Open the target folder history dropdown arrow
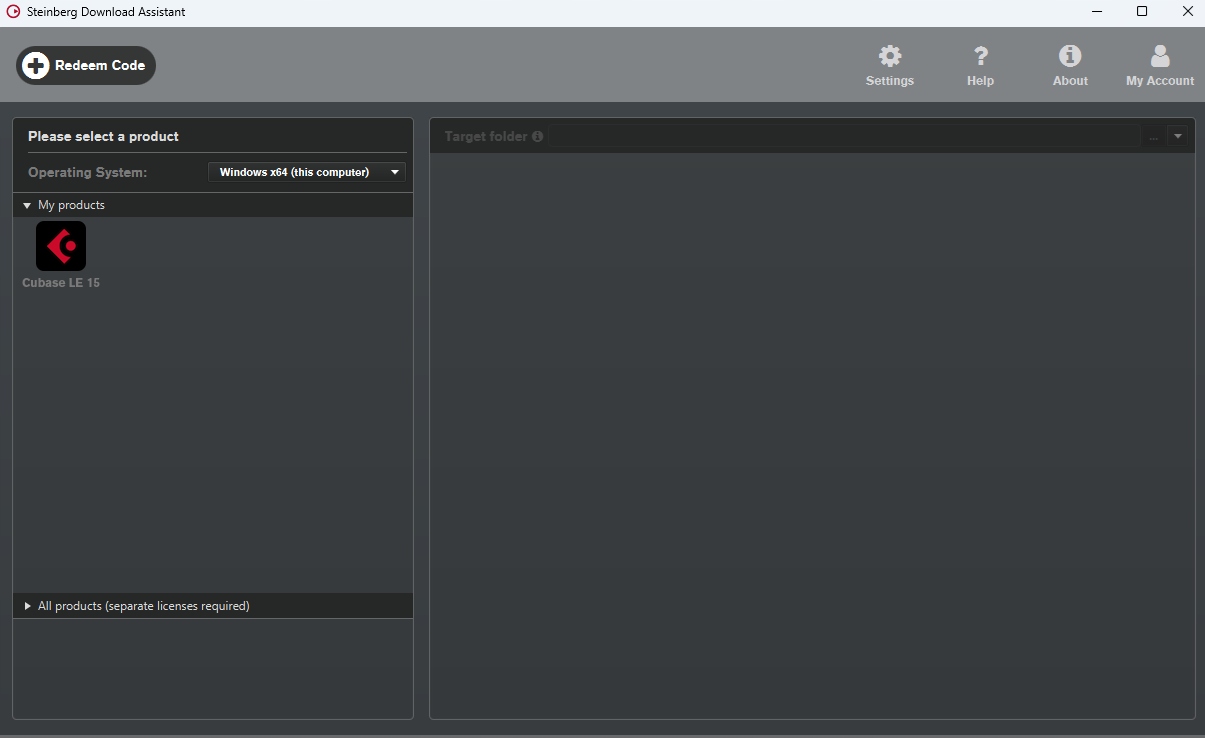 point(1177,136)
